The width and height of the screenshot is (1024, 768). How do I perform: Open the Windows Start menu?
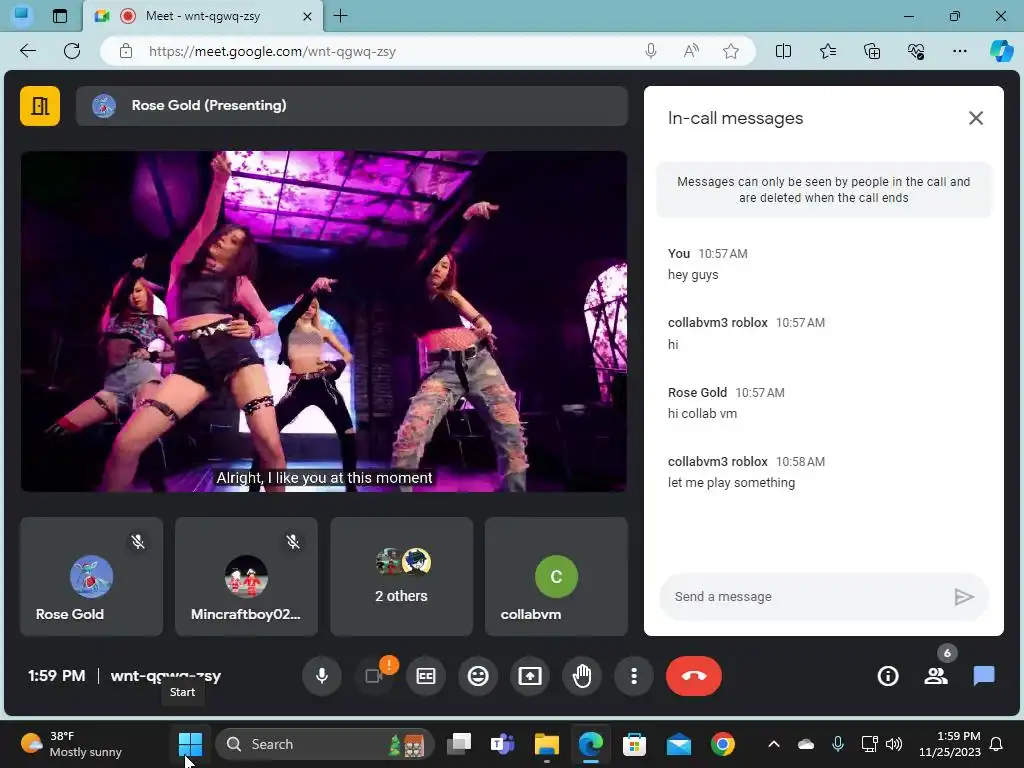click(x=190, y=744)
